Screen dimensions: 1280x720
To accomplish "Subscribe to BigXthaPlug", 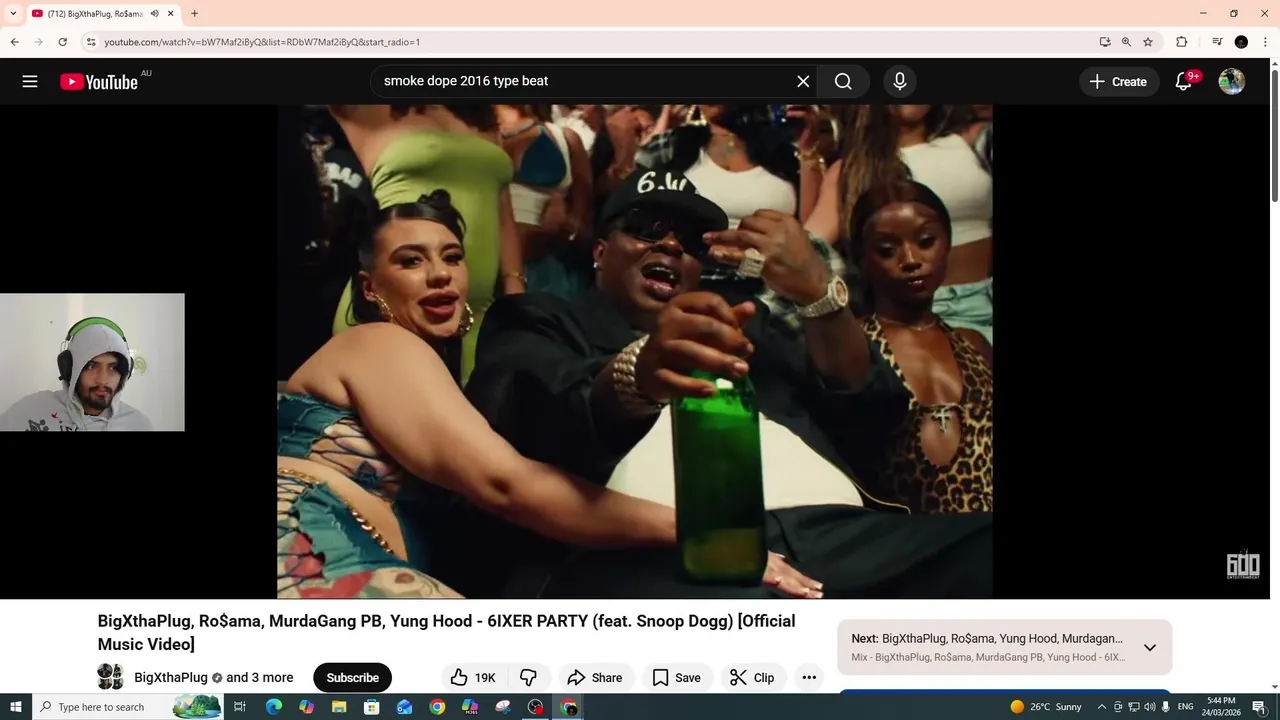I will 352,677.
